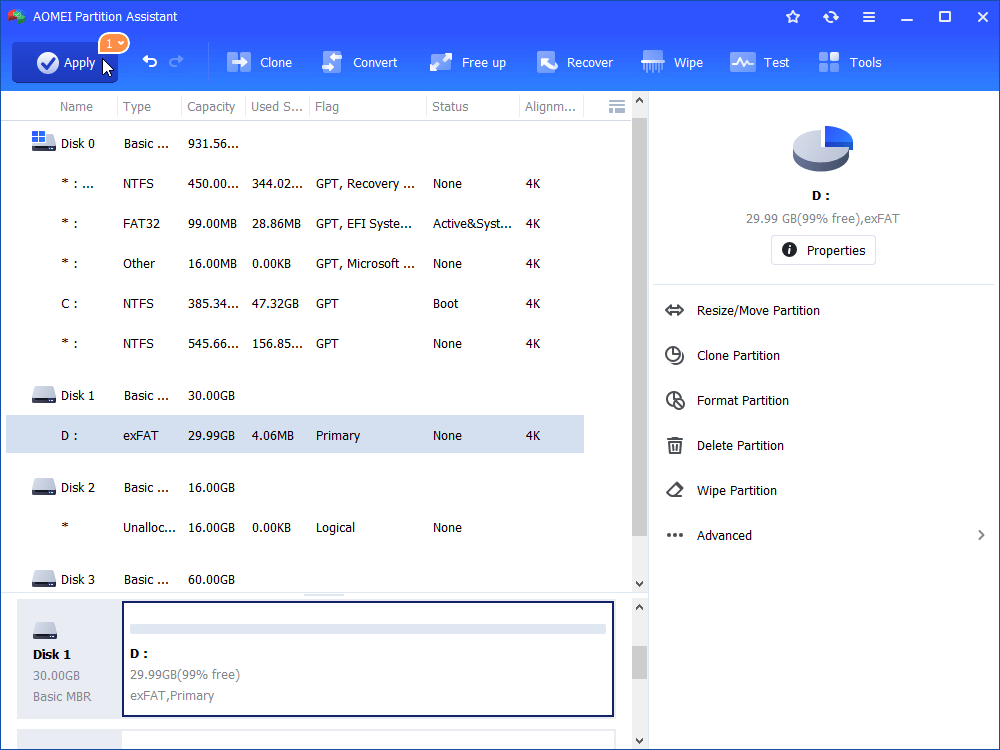Select the 16.00GB Unallocated row

(295, 527)
